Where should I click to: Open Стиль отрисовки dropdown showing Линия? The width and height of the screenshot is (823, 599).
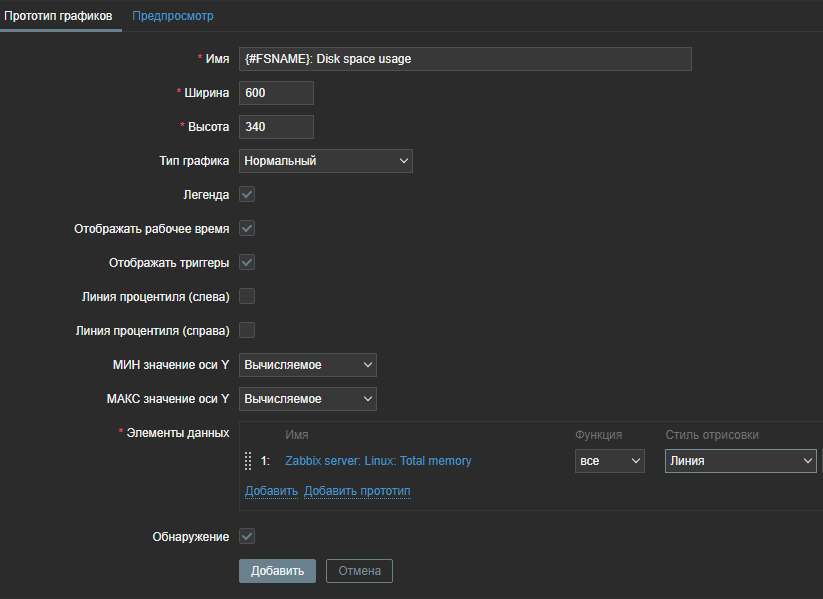click(x=740, y=461)
